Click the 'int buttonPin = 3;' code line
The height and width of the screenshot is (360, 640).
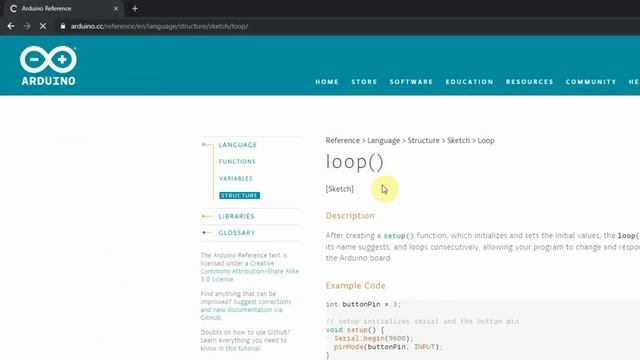[x=363, y=304]
